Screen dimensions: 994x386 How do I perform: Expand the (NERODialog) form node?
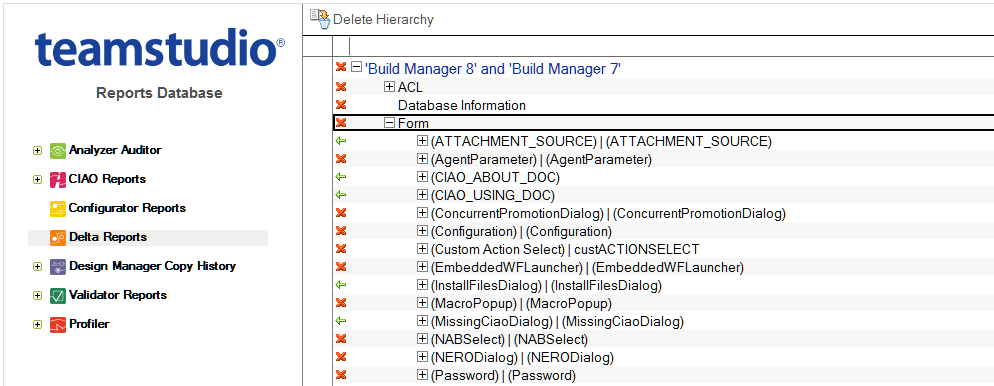click(422, 357)
